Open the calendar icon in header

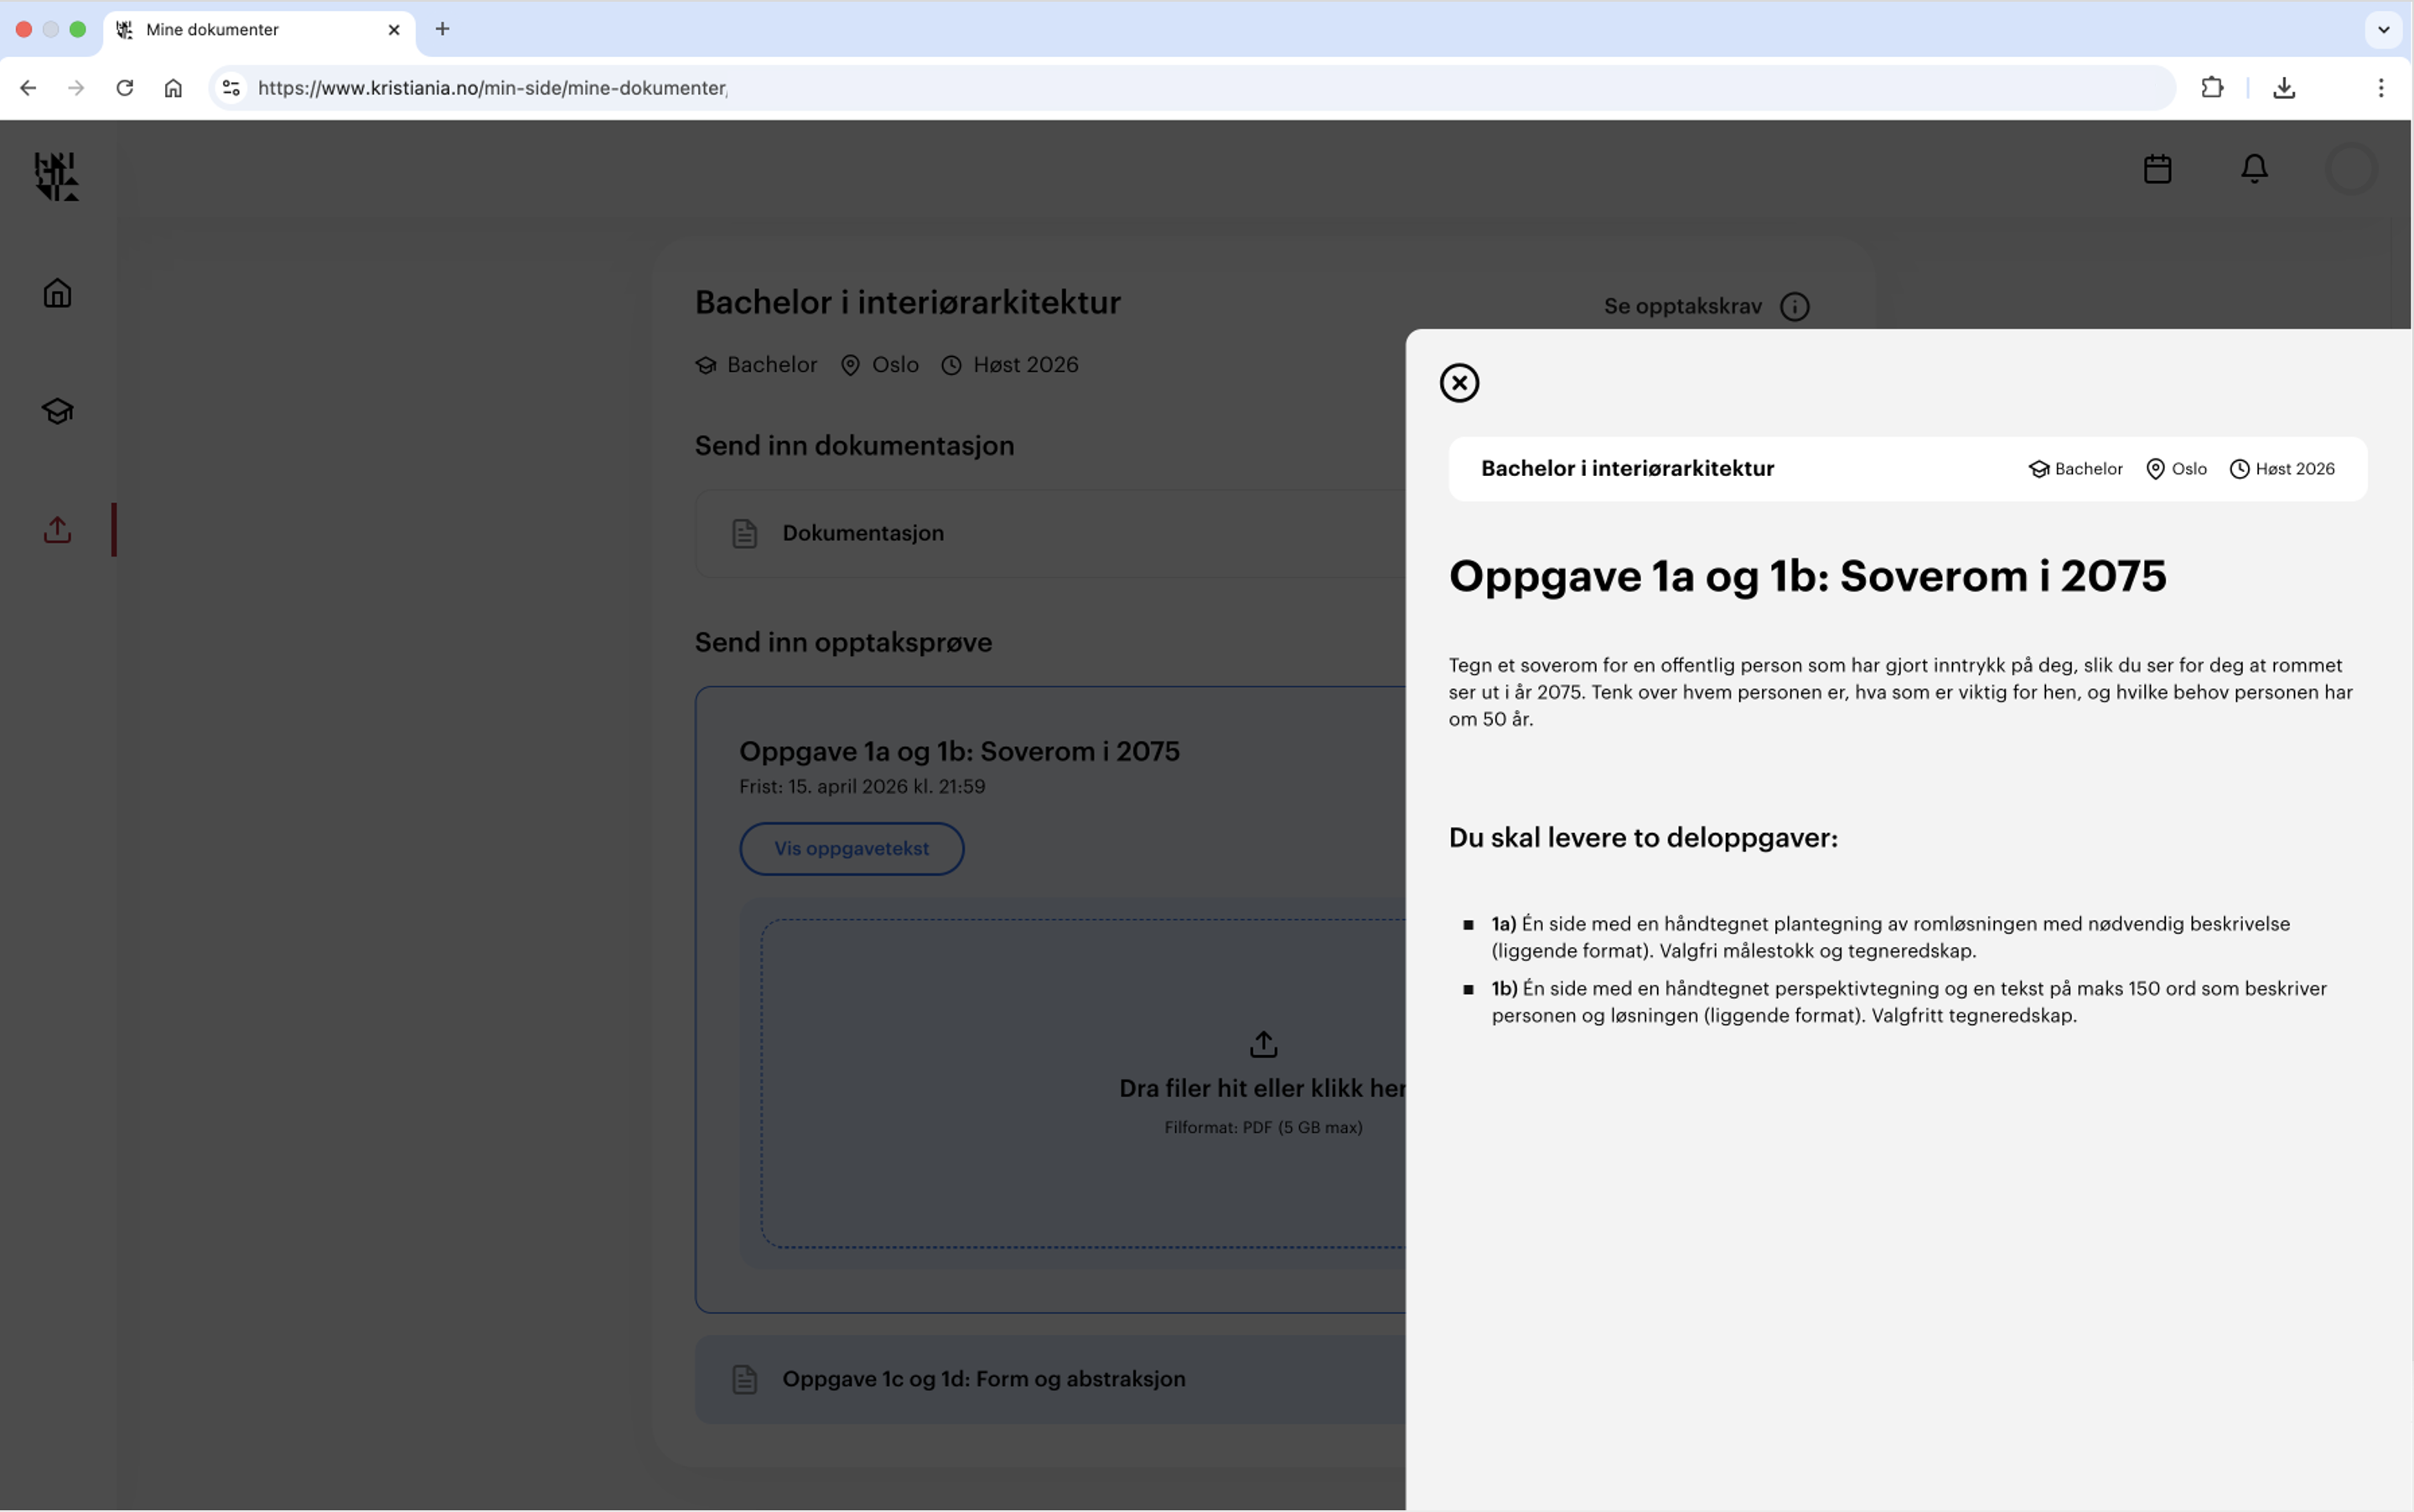(2157, 169)
